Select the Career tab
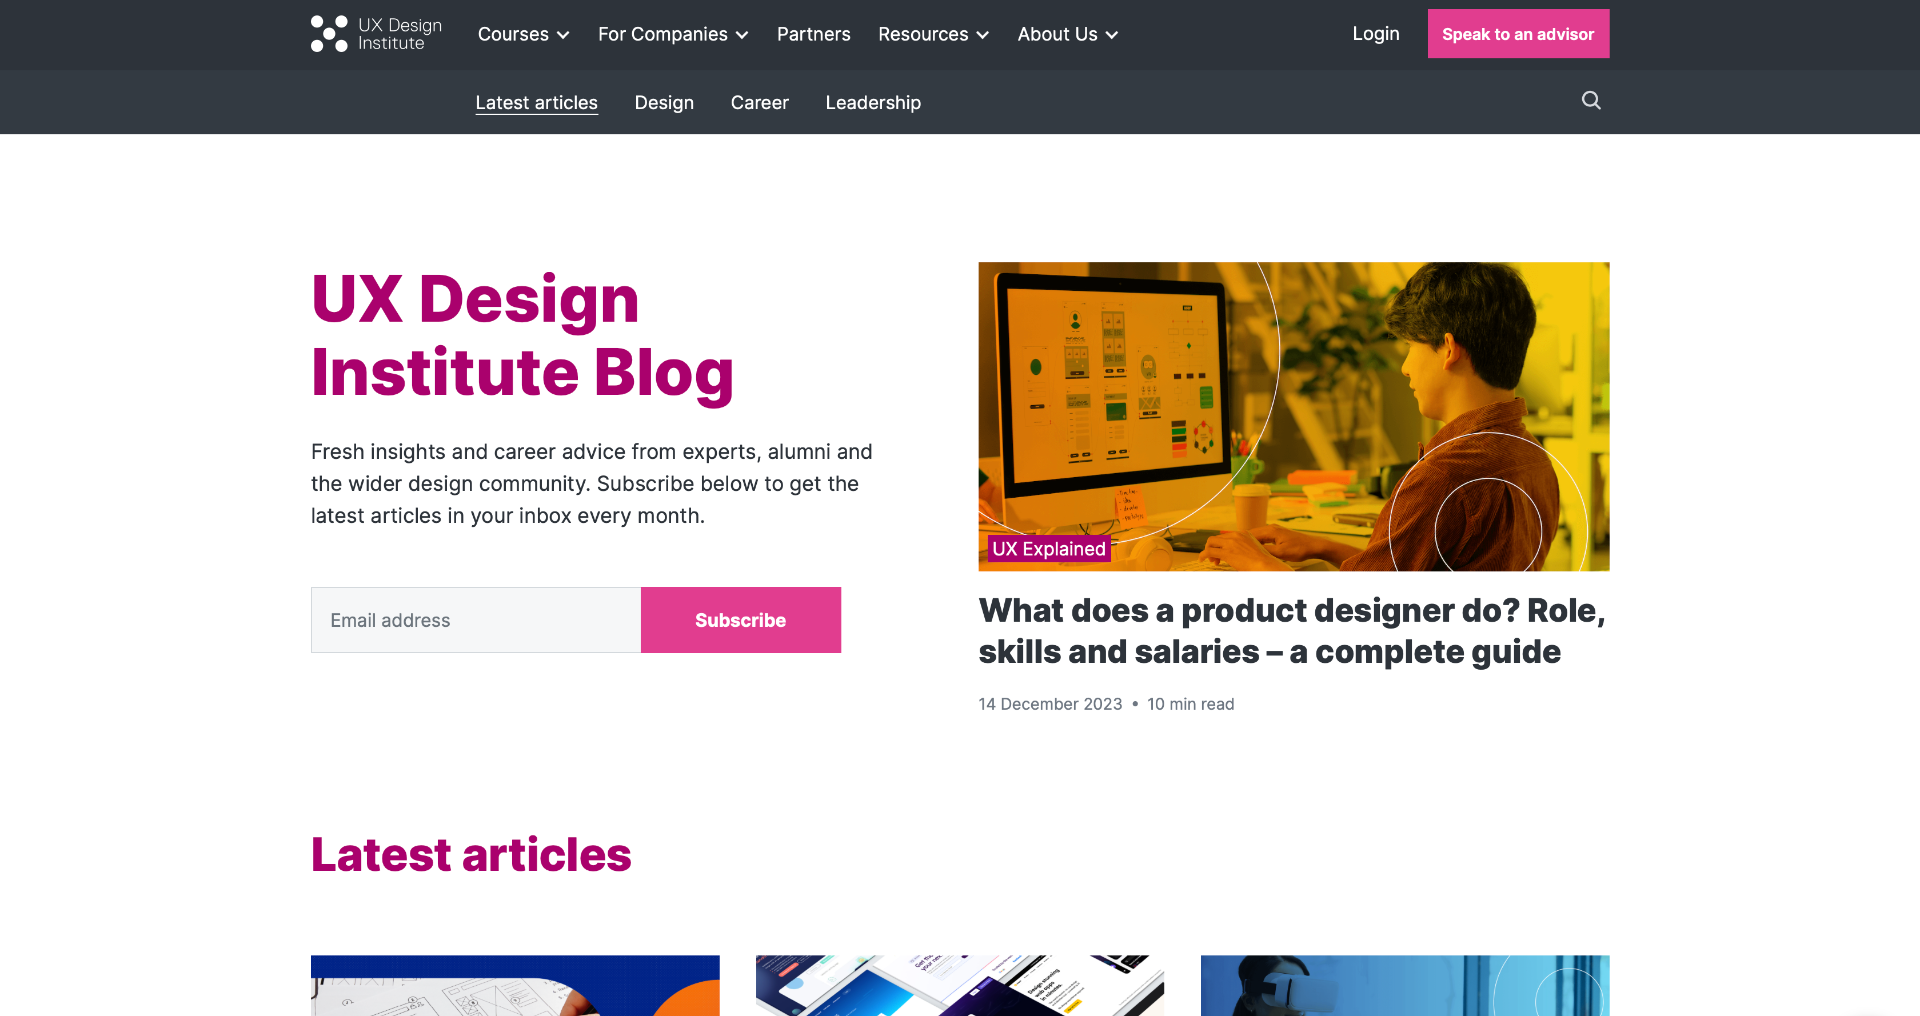The height and width of the screenshot is (1016, 1920). pos(759,102)
